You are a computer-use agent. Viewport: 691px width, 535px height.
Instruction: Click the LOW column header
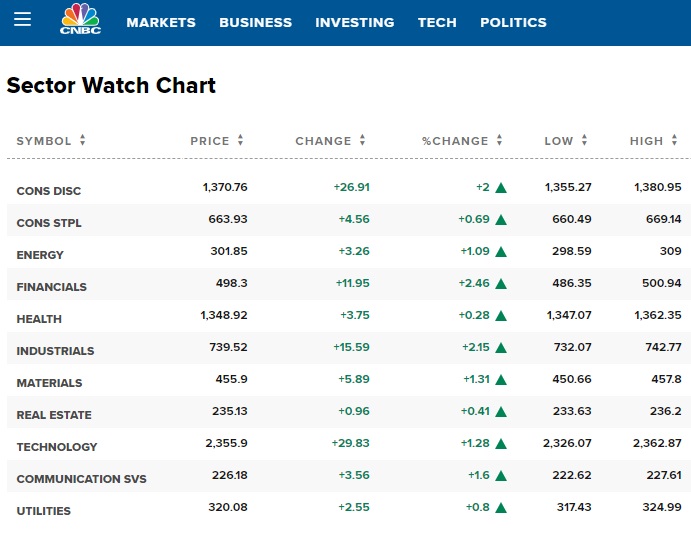[559, 141]
